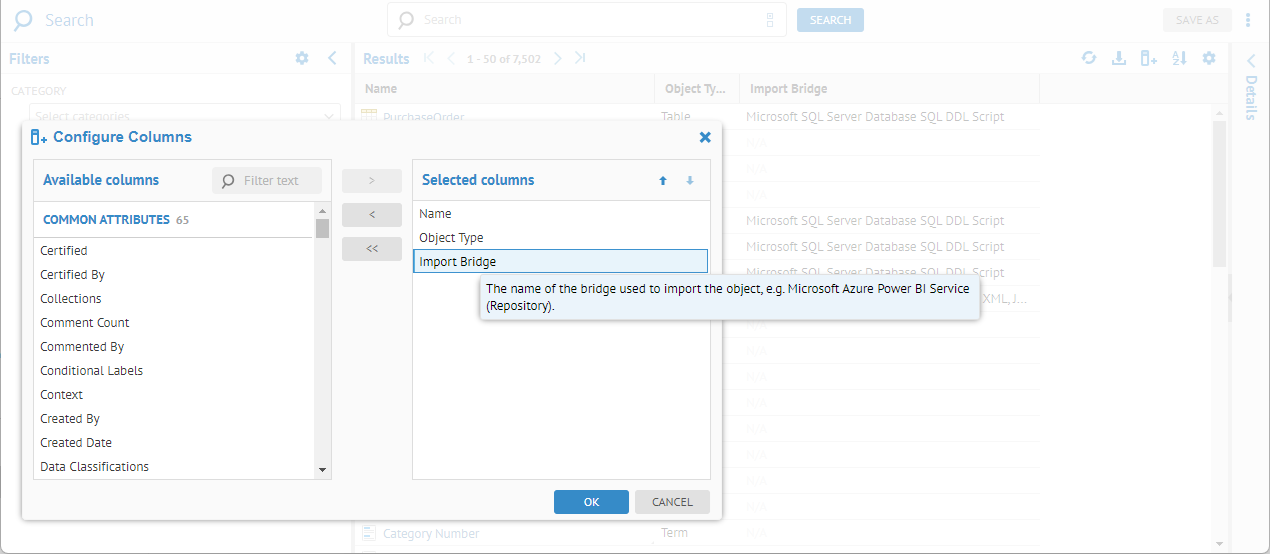Collapse the Common Attributes group
The width and height of the screenshot is (1270, 554).
(106, 220)
